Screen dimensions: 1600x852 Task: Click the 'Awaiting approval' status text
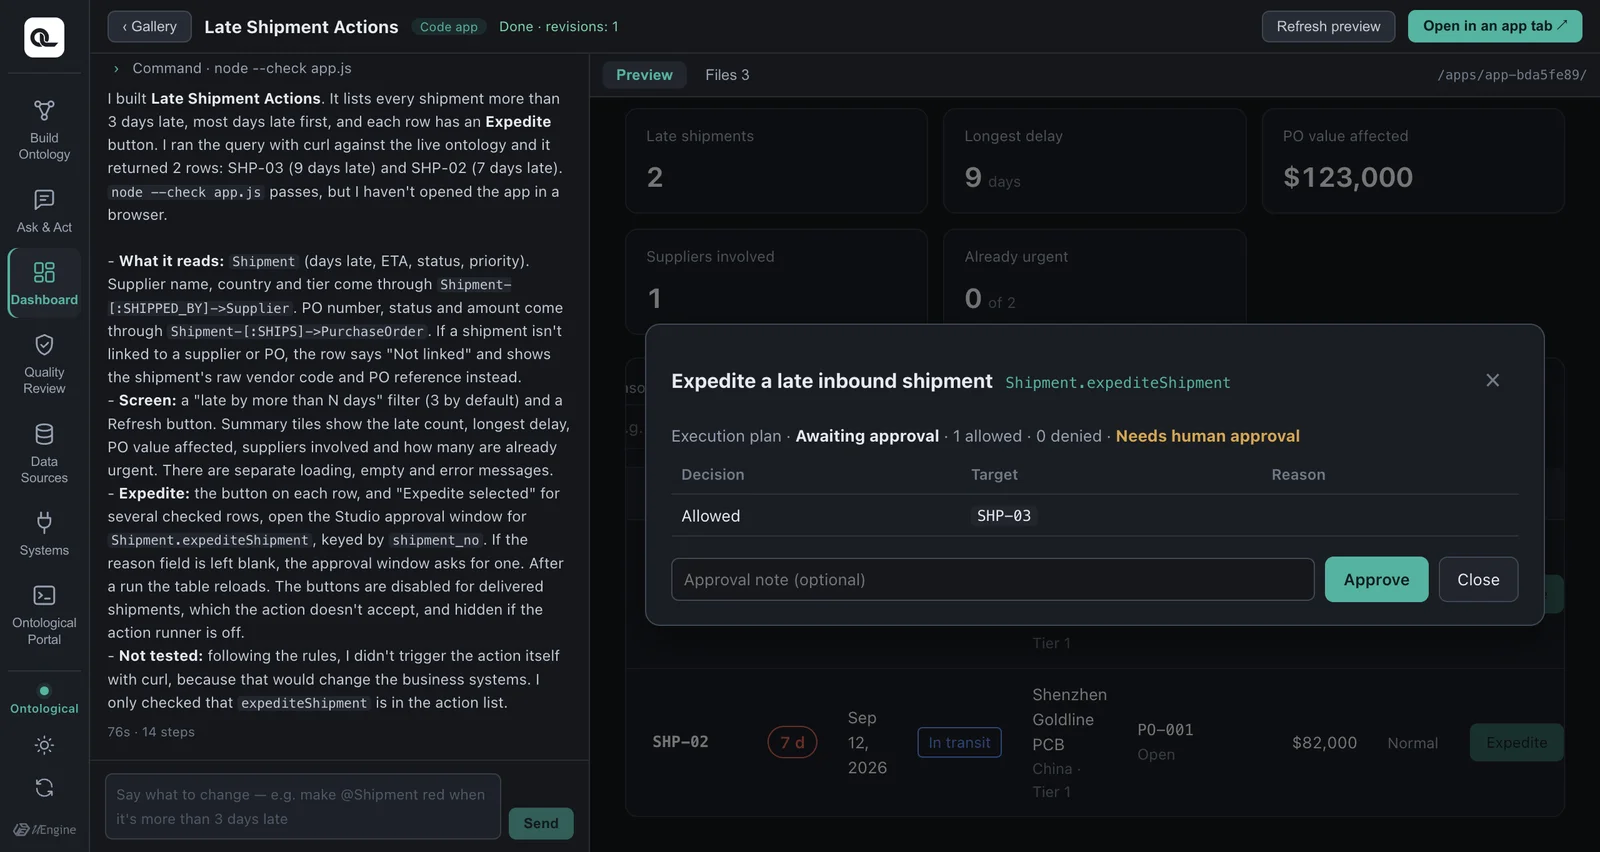pyautogui.click(x=867, y=436)
